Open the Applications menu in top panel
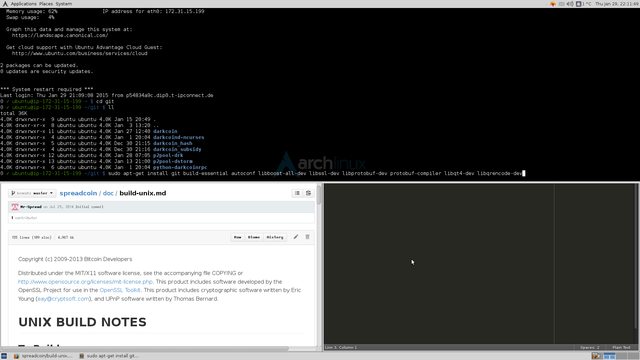 click(x=23, y=4)
